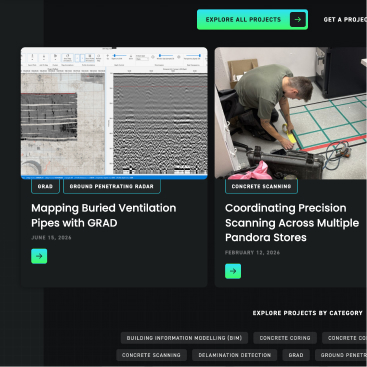The image size is (367, 367).
Task: Open the Mapping Buried Ventilation Pipes article title
Action: [x=104, y=215]
